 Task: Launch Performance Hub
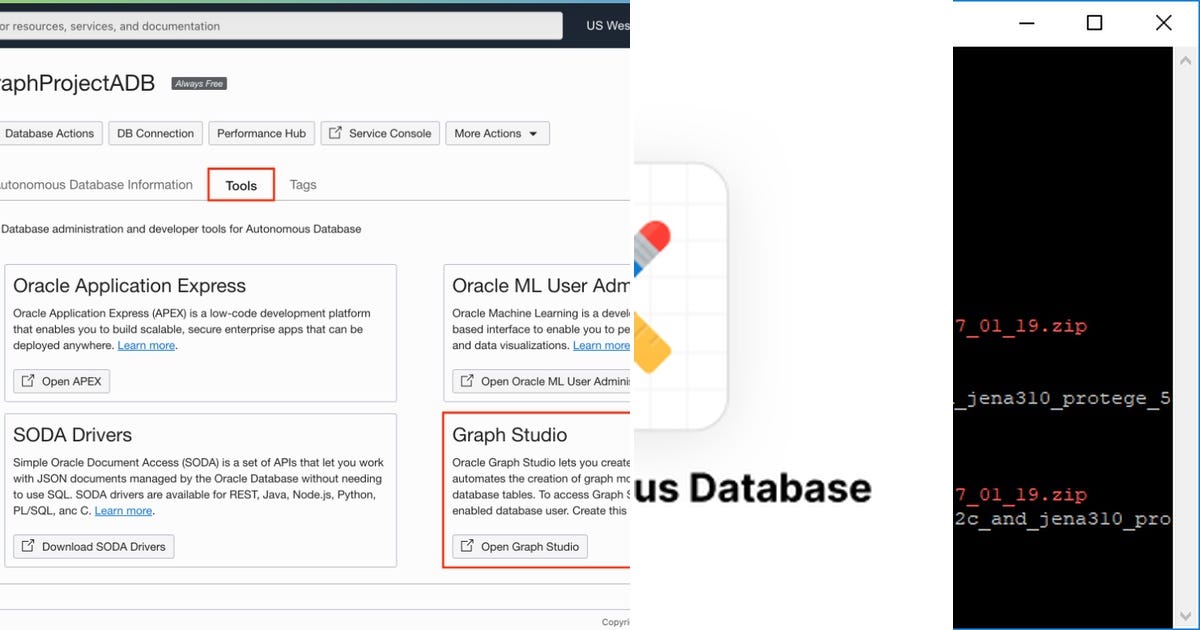[261, 133]
